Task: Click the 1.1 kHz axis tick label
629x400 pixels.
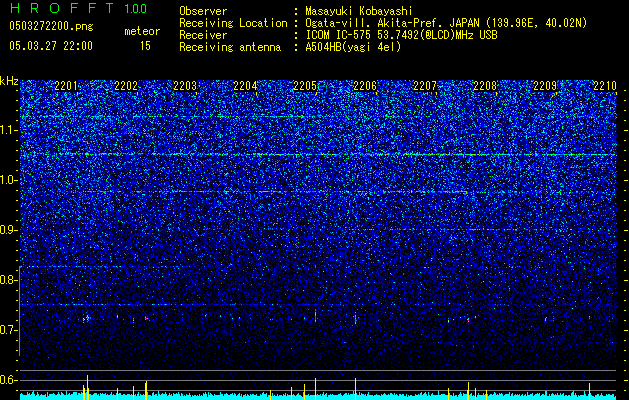Action: click(x=9, y=130)
